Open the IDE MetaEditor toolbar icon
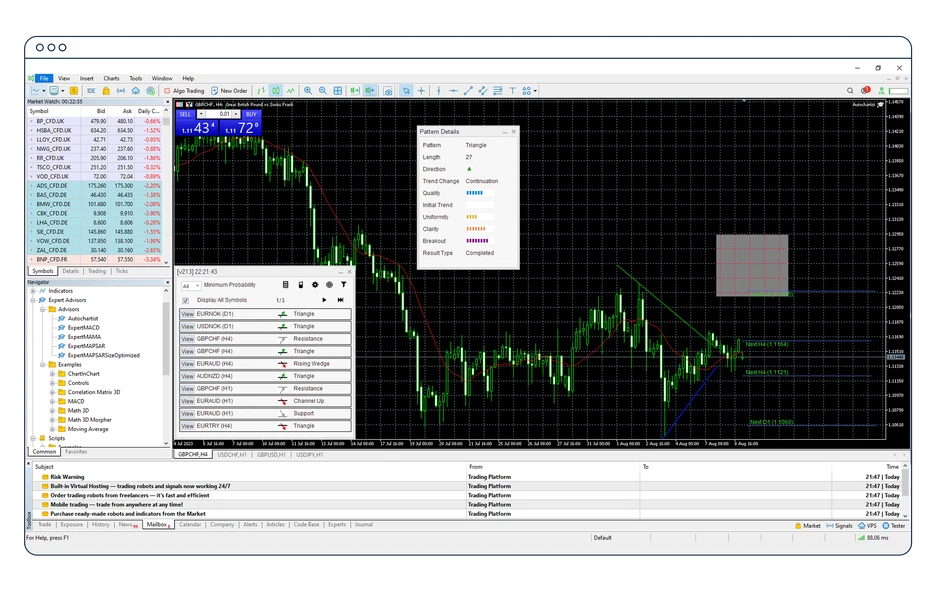This screenshot has height=591, width=936. (x=91, y=91)
